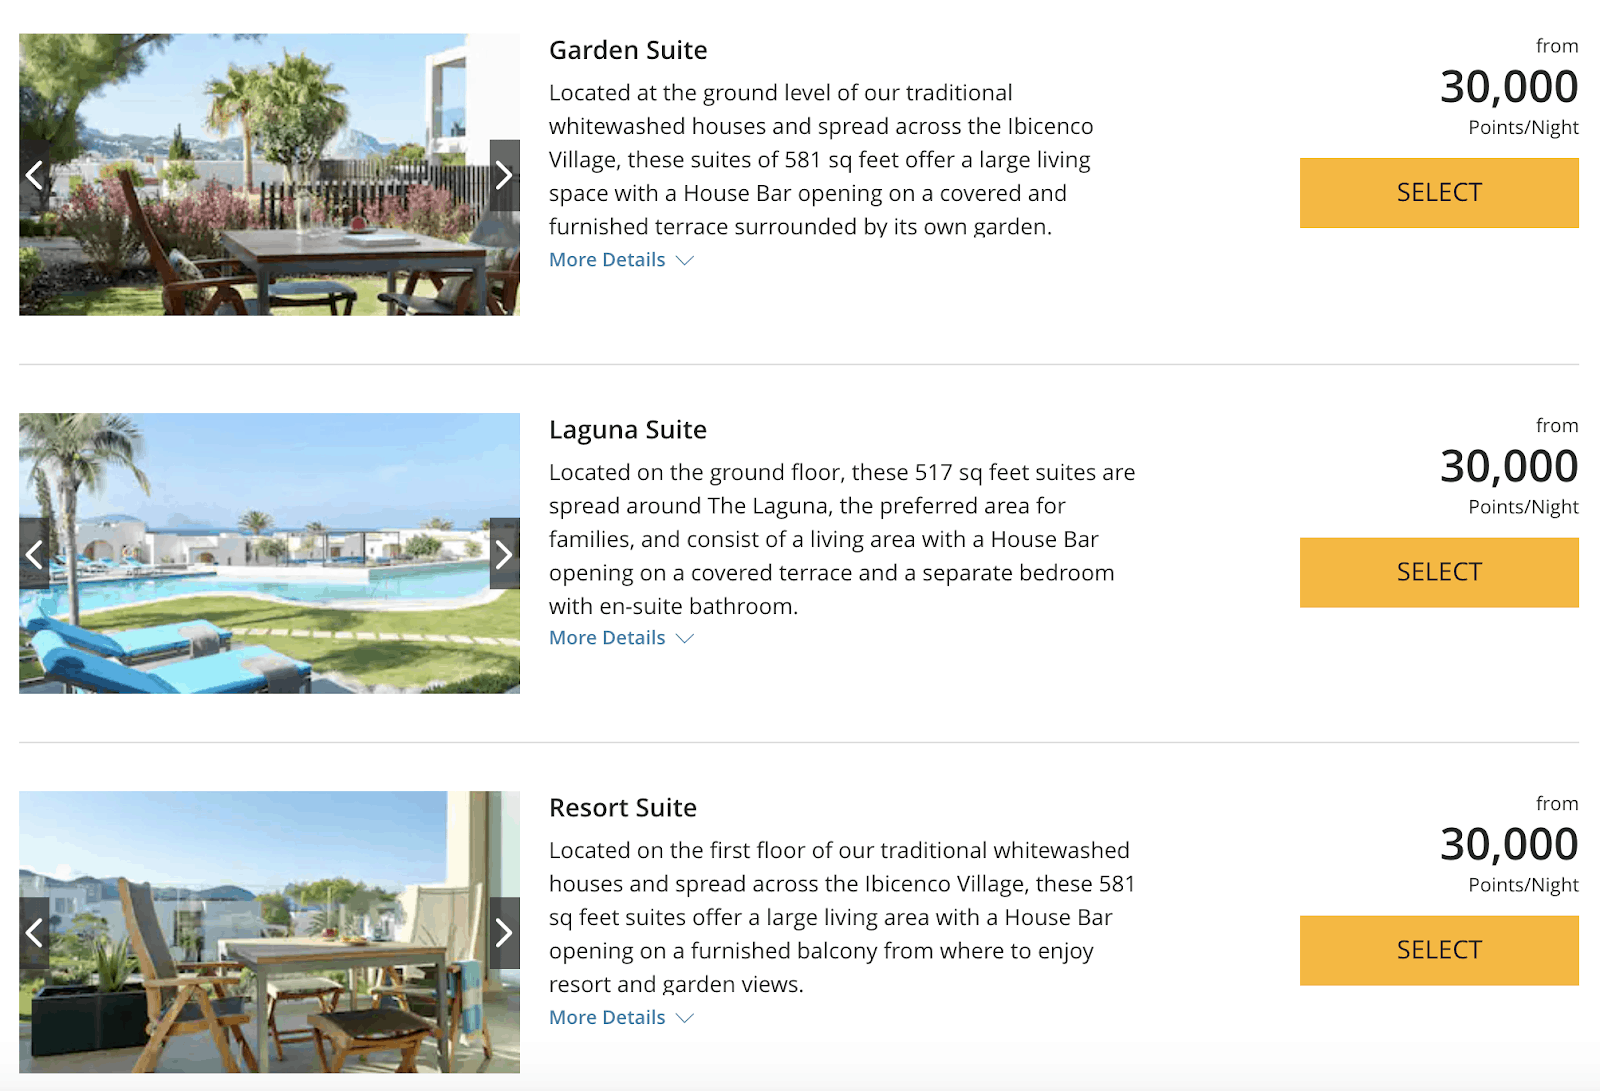Select the Laguna Suite room
This screenshot has width=1600, height=1091.
[x=1439, y=572]
